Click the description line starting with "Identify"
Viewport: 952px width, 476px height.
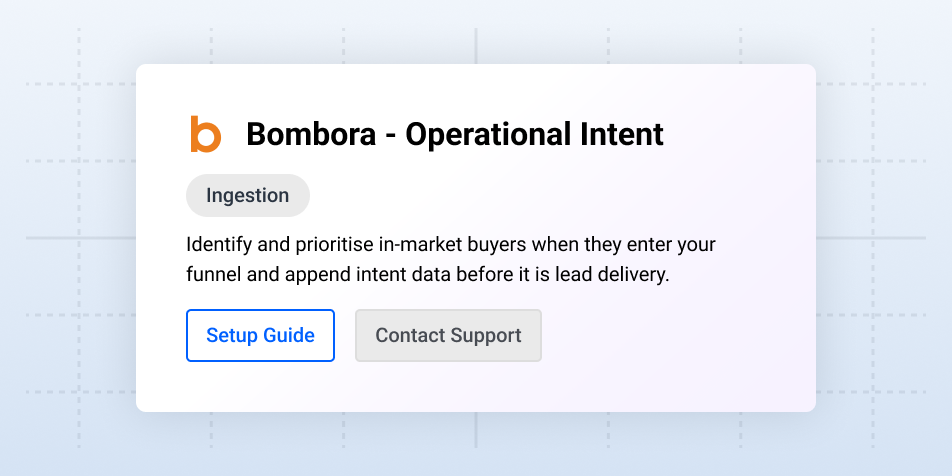[450, 244]
